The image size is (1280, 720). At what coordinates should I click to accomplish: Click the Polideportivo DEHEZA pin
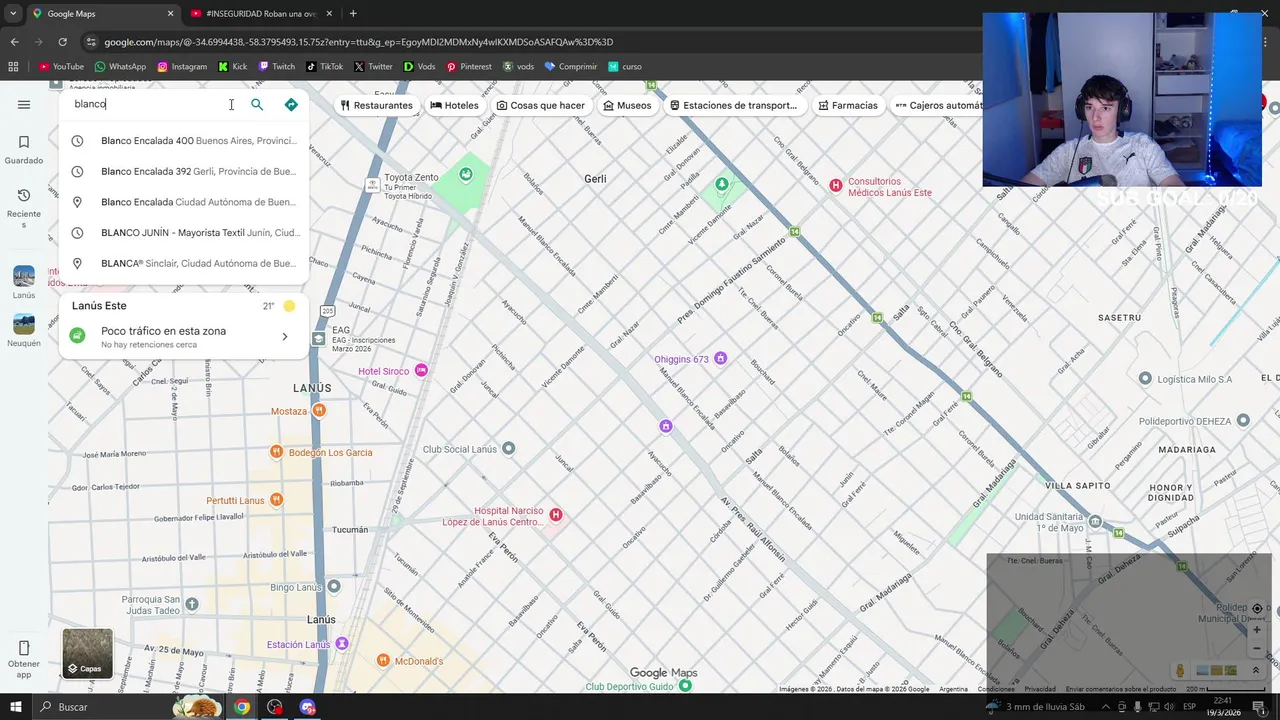pos(1243,420)
